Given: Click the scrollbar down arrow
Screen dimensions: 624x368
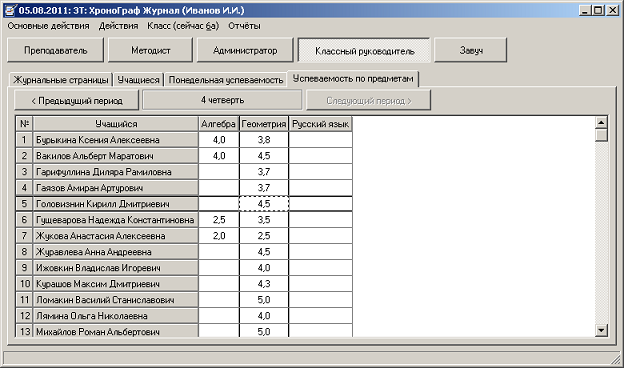Looking at the screenshot, I should pos(601,330).
